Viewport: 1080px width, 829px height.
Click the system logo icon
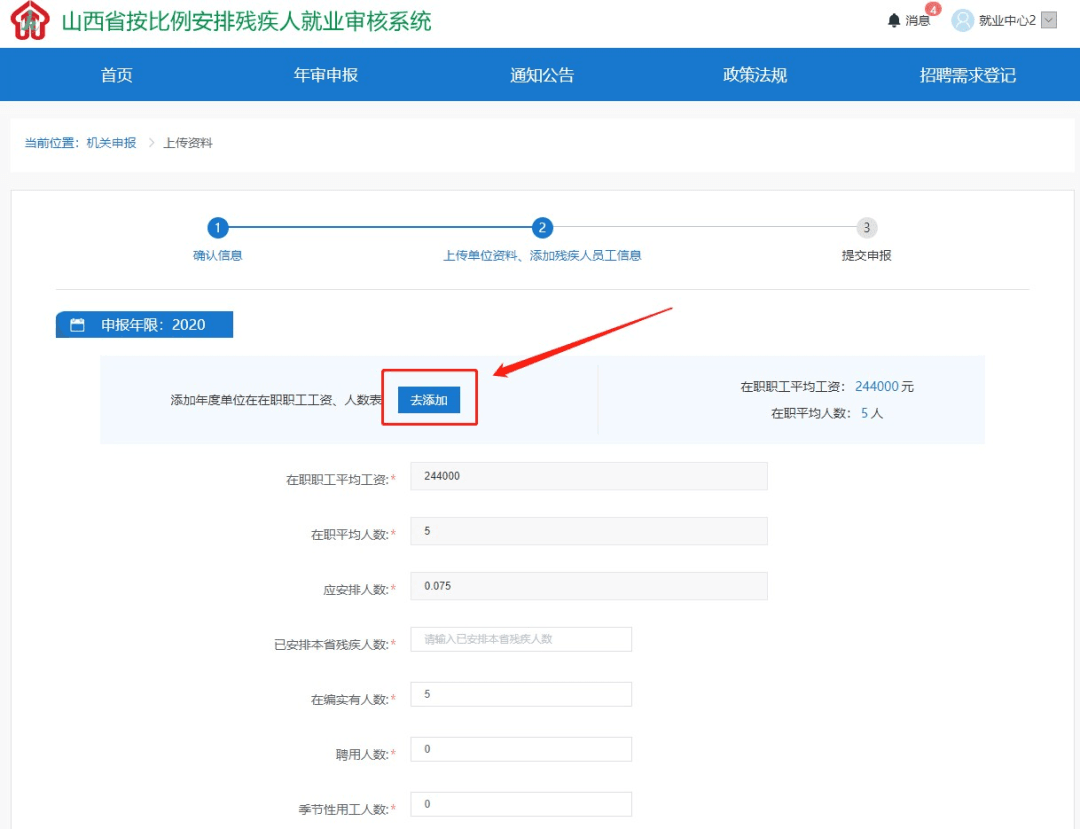tap(29, 20)
